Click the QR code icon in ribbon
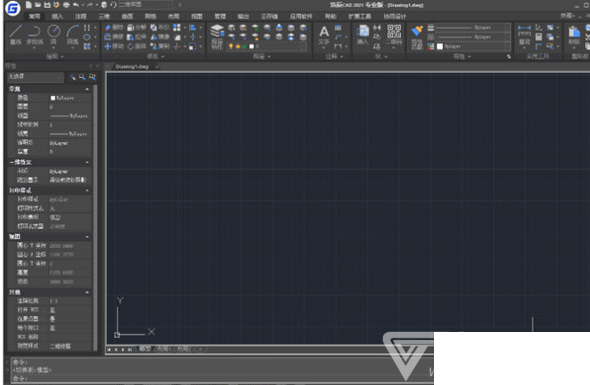590x385 pixels. click(394, 32)
